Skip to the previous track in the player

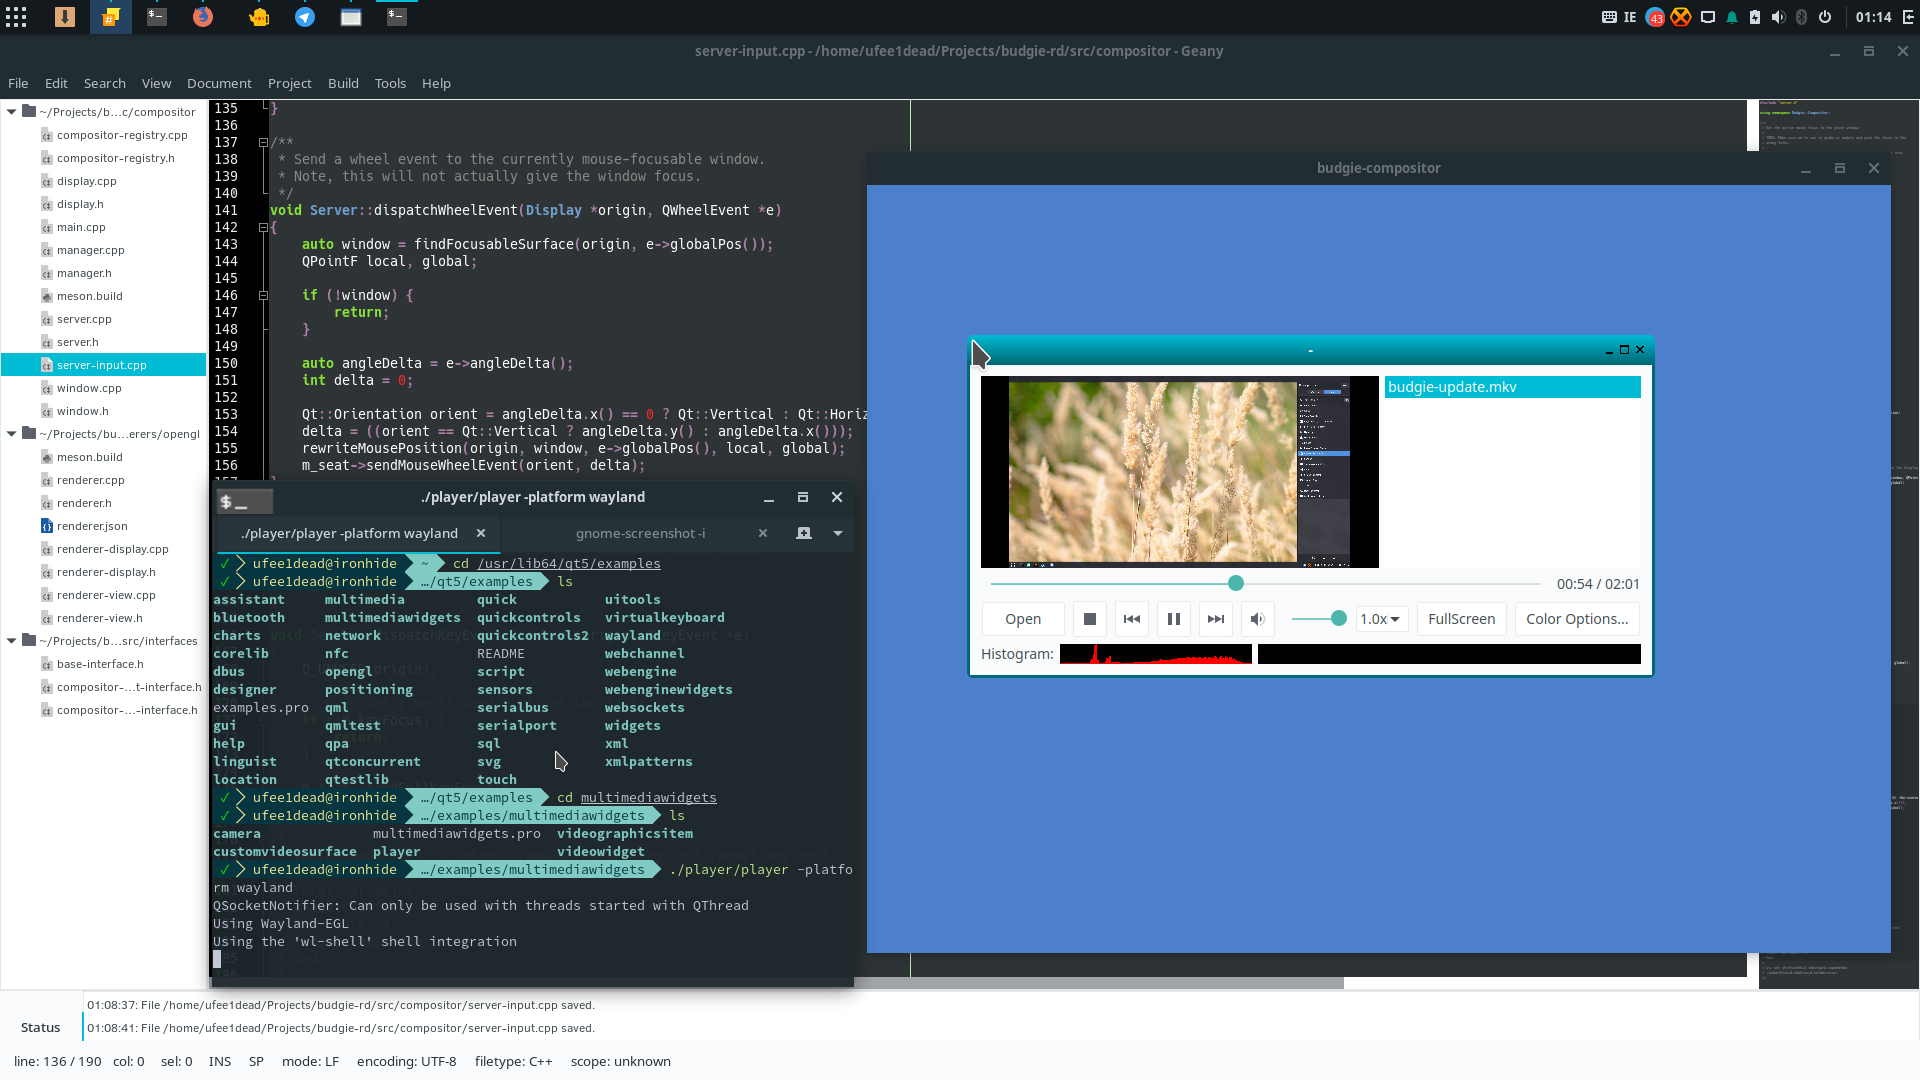(1132, 619)
